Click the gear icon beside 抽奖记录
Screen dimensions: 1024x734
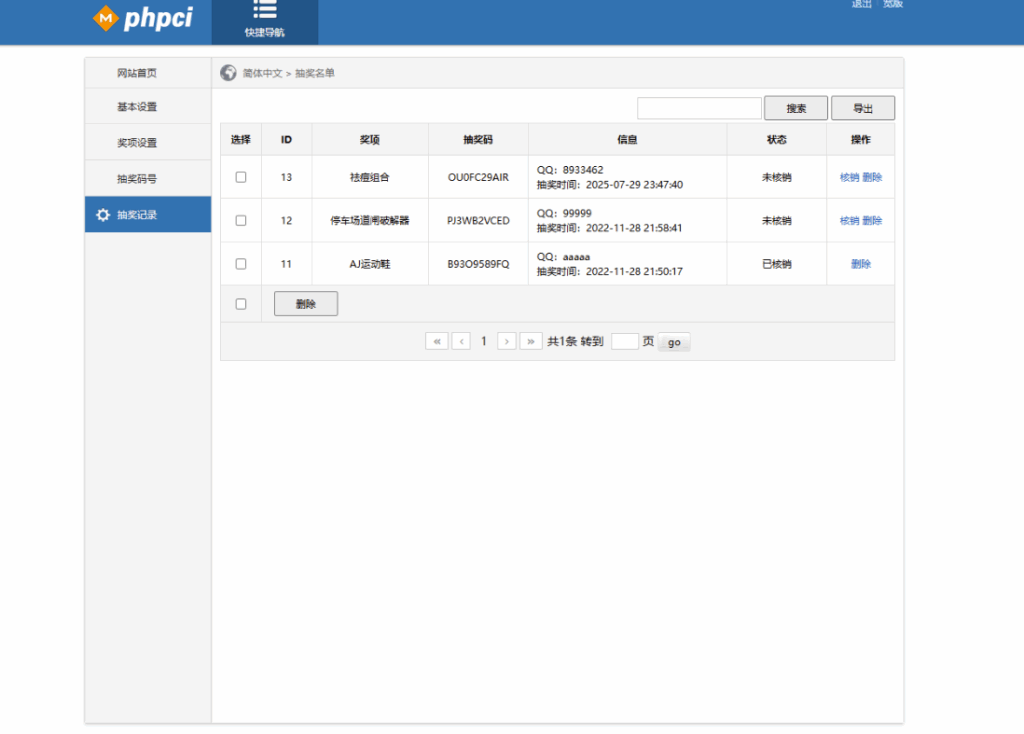pyautogui.click(x=103, y=215)
